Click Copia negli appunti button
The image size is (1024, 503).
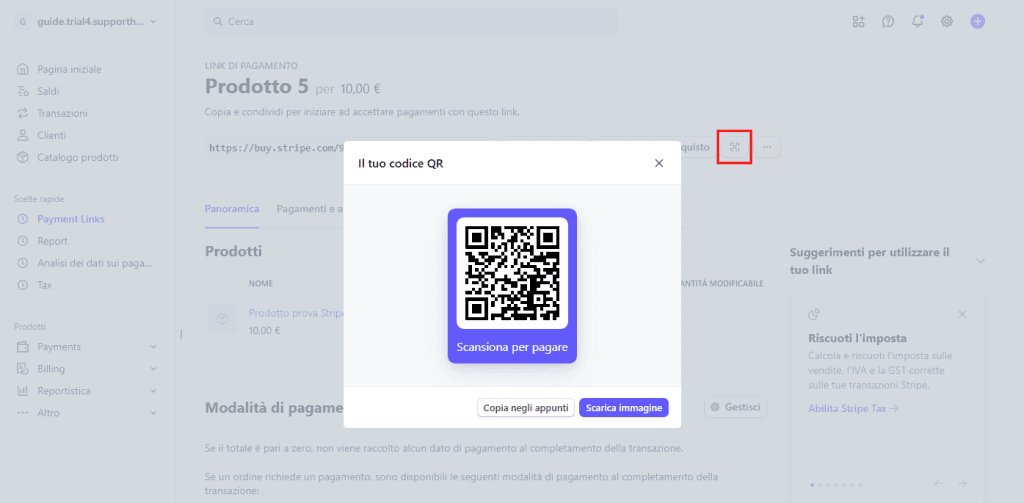coord(526,408)
